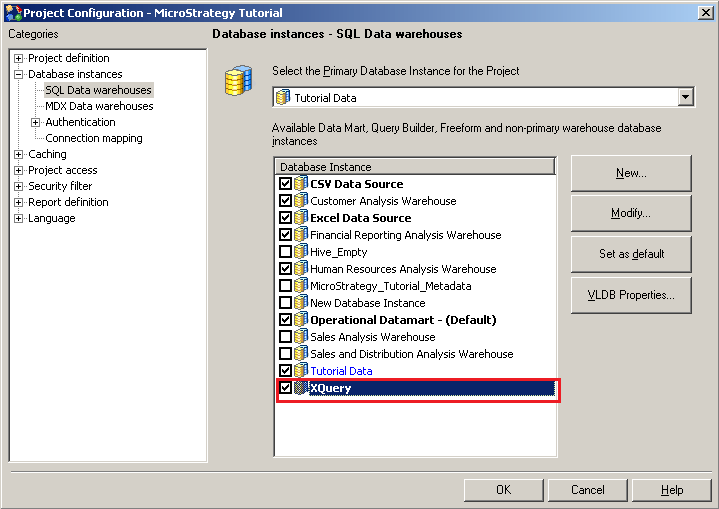Click the database icon inside the primary instance combo box
The height and width of the screenshot is (509, 719).
(283, 97)
